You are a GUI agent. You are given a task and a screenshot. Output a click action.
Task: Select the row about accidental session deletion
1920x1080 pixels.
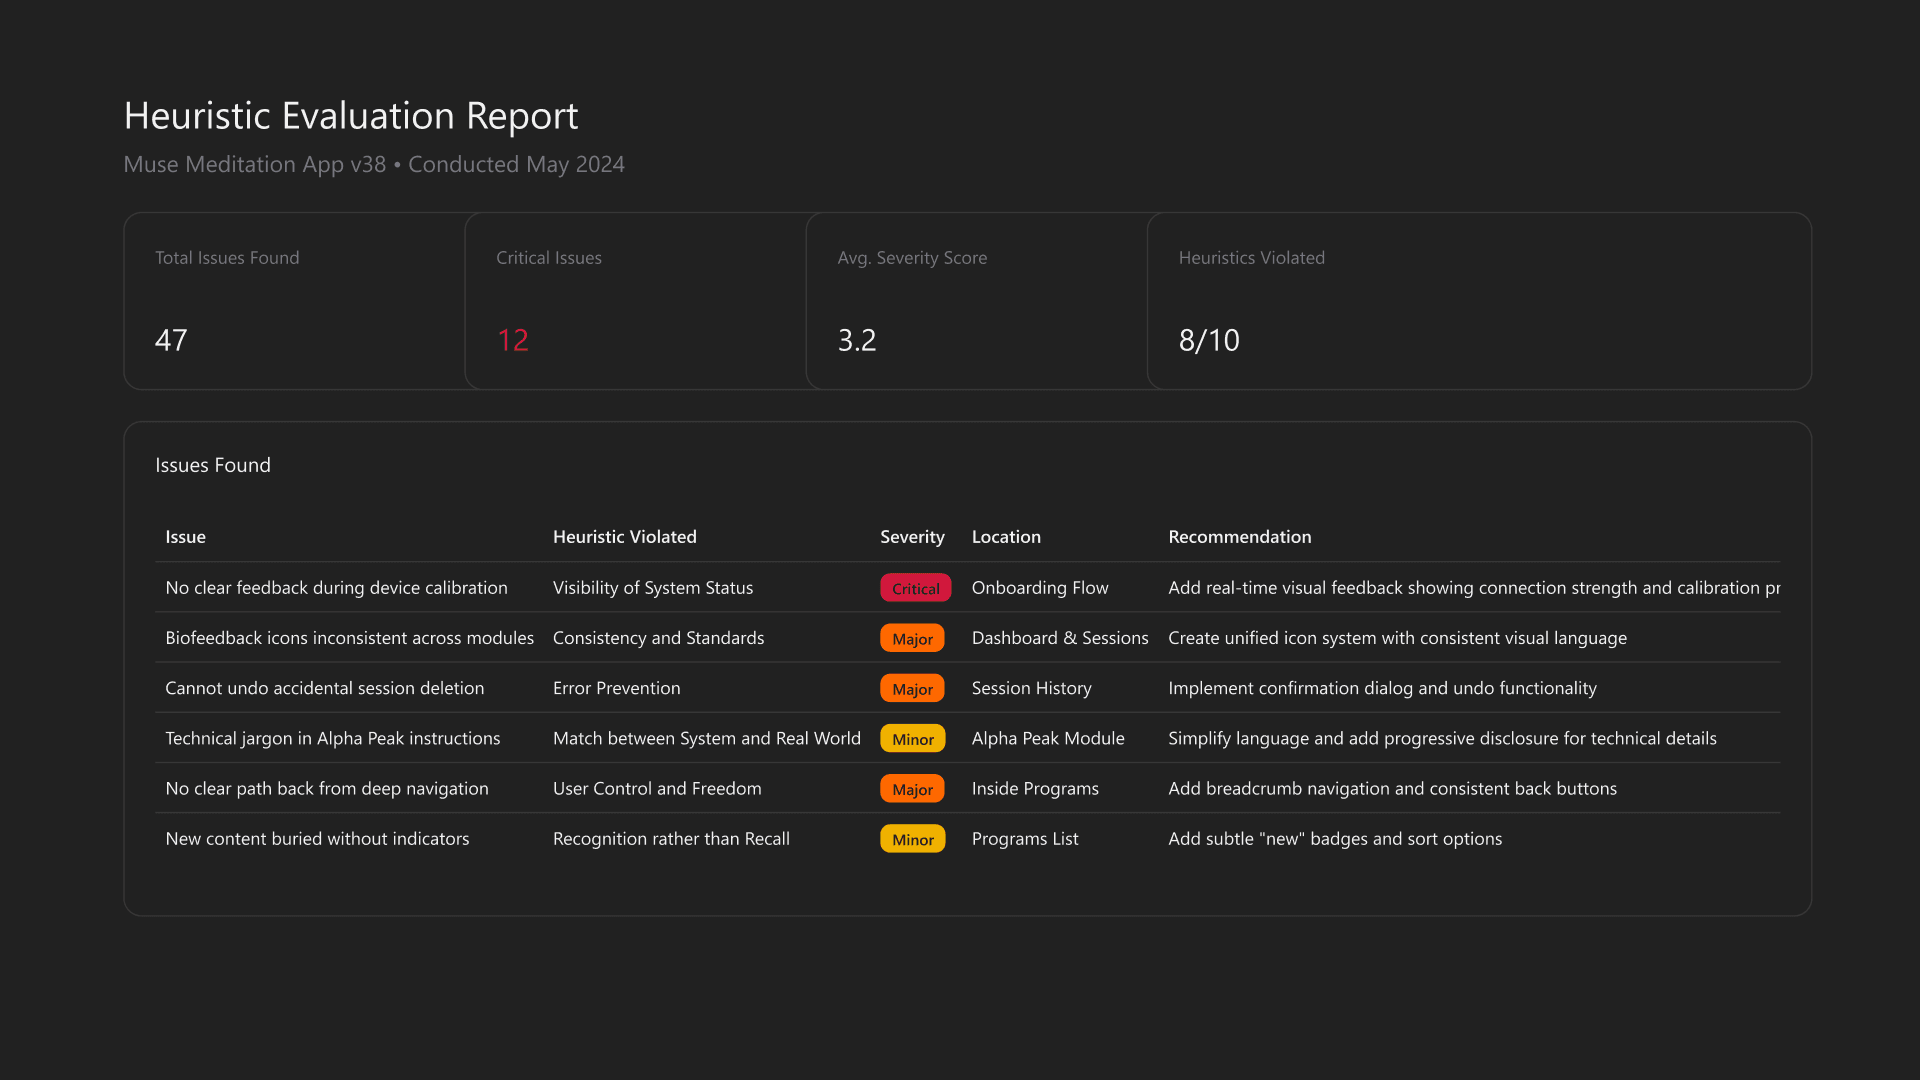(x=325, y=688)
